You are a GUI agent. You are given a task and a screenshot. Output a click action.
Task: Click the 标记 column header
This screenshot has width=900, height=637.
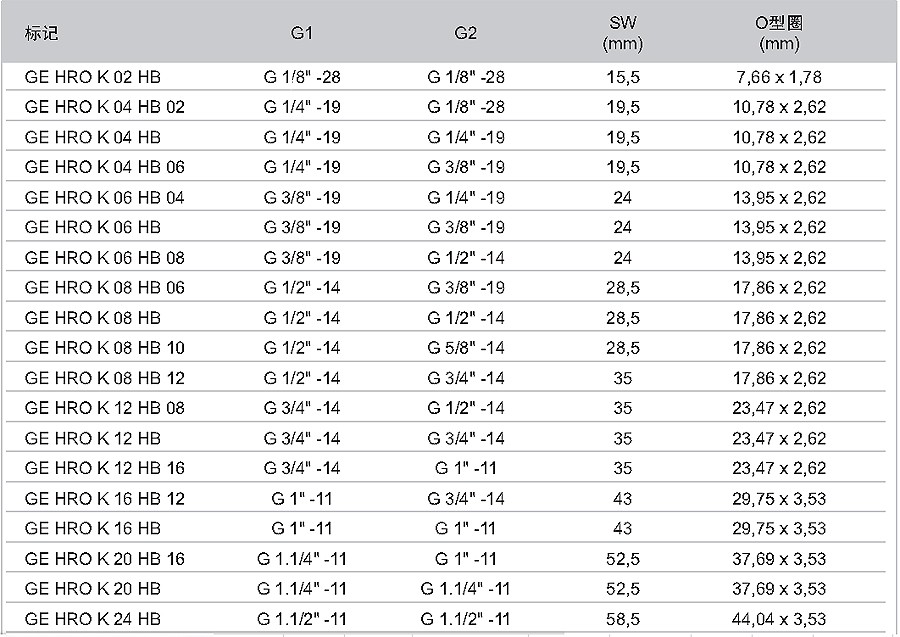(42, 33)
